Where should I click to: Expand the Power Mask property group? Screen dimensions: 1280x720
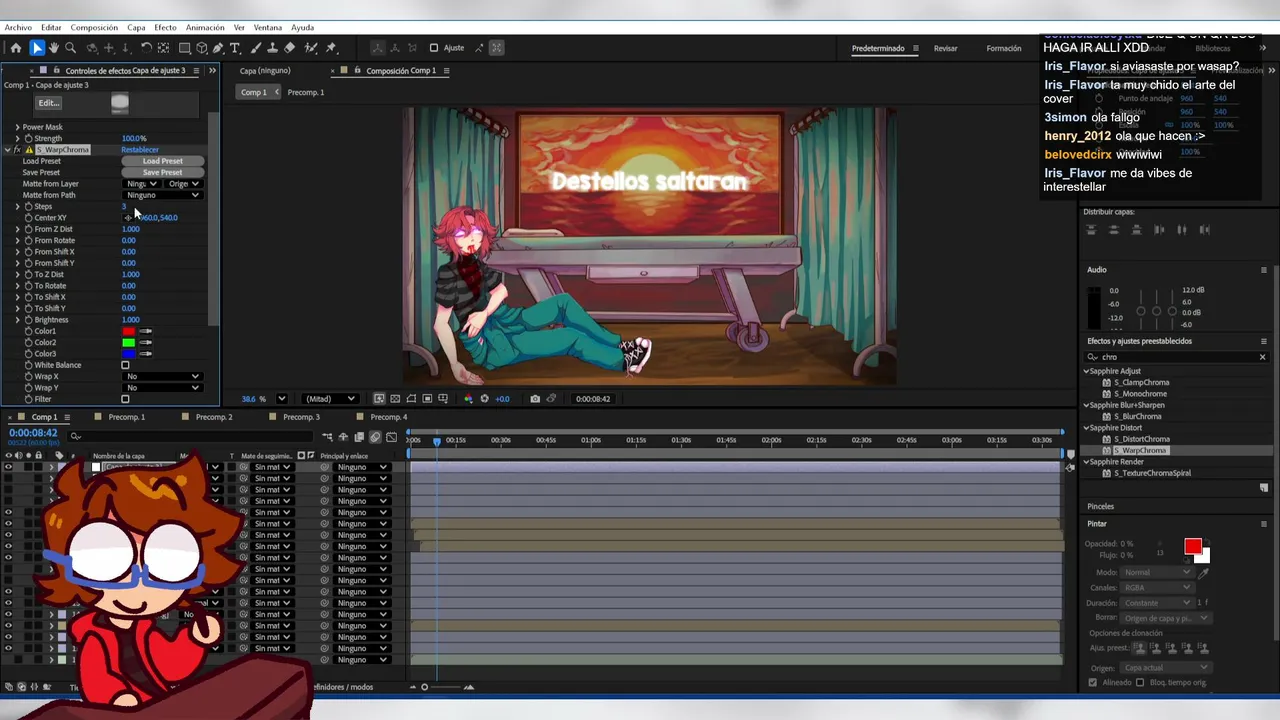tap(17, 128)
